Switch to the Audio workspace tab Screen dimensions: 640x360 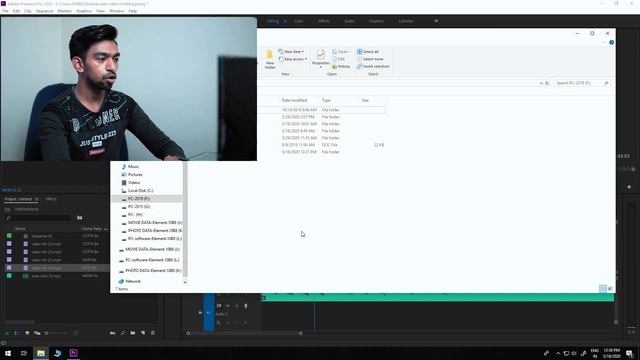(x=349, y=21)
